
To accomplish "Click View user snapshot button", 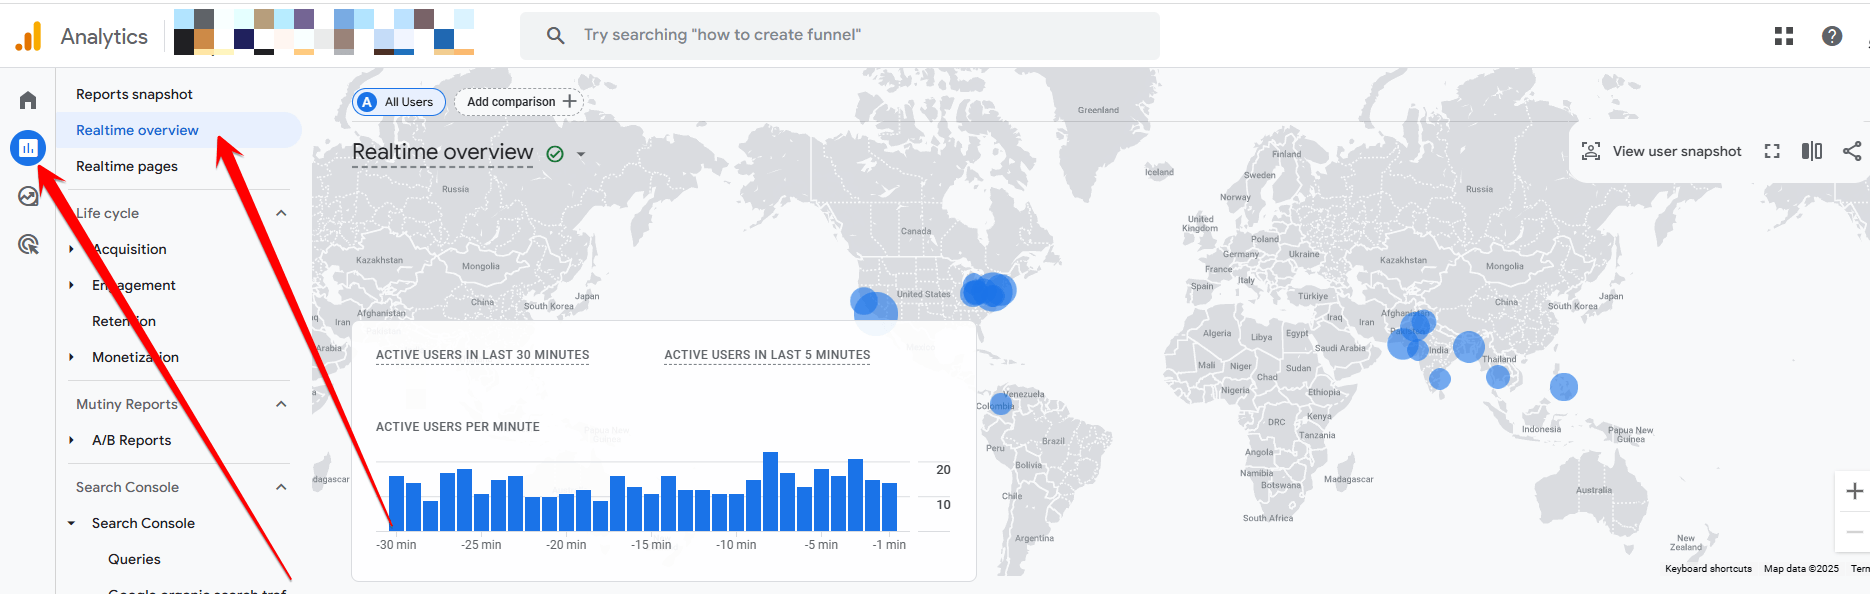I will tap(1661, 151).
